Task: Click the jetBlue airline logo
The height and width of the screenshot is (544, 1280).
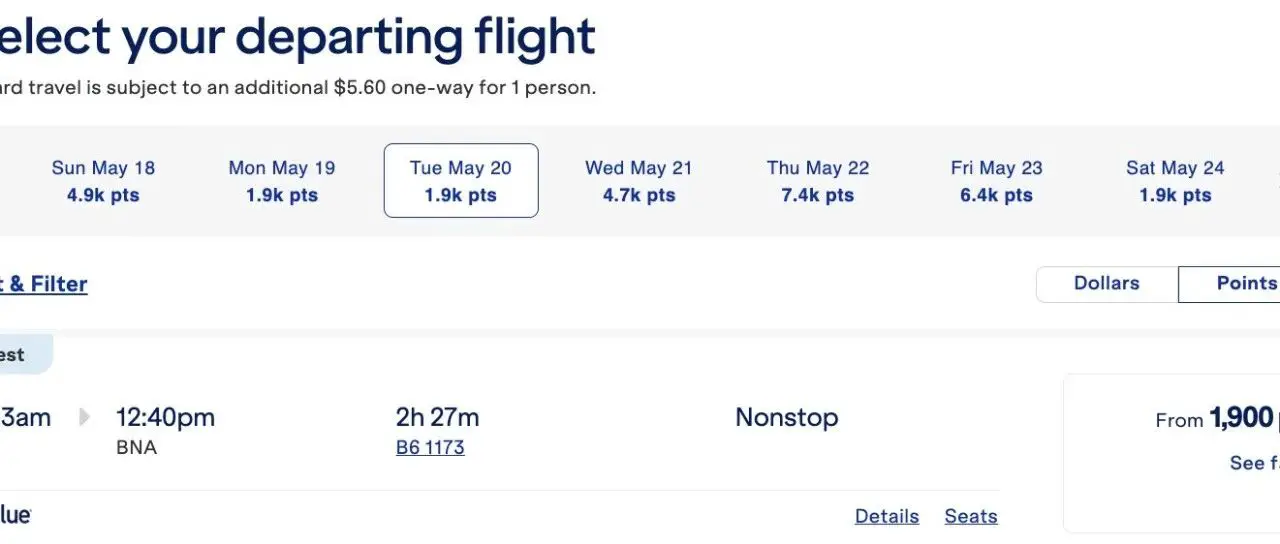Action: [x=15, y=515]
